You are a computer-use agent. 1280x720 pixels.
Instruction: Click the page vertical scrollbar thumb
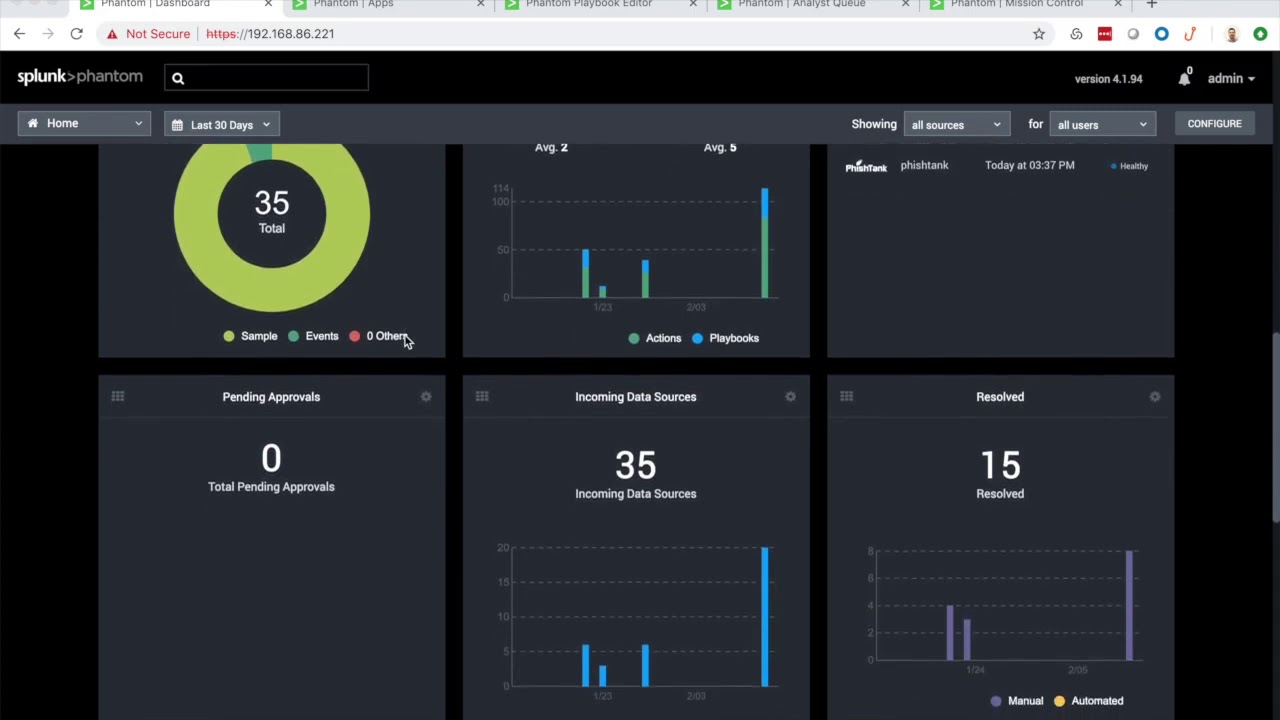(1275, 428)
